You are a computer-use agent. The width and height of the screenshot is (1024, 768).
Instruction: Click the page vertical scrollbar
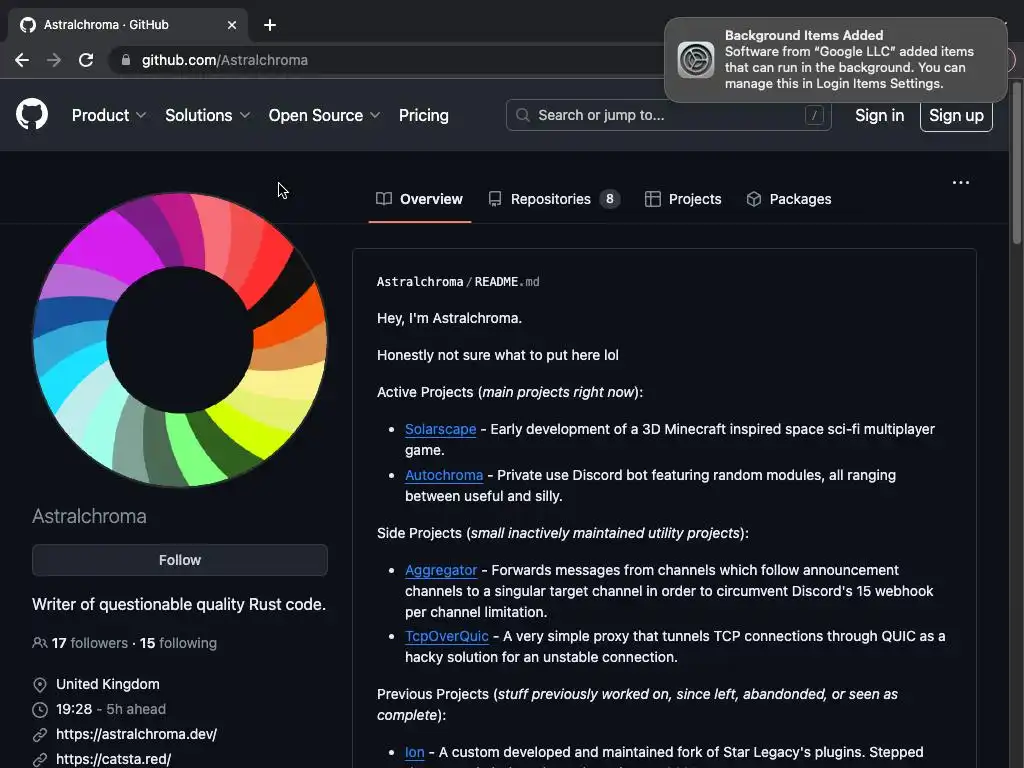1016,163
